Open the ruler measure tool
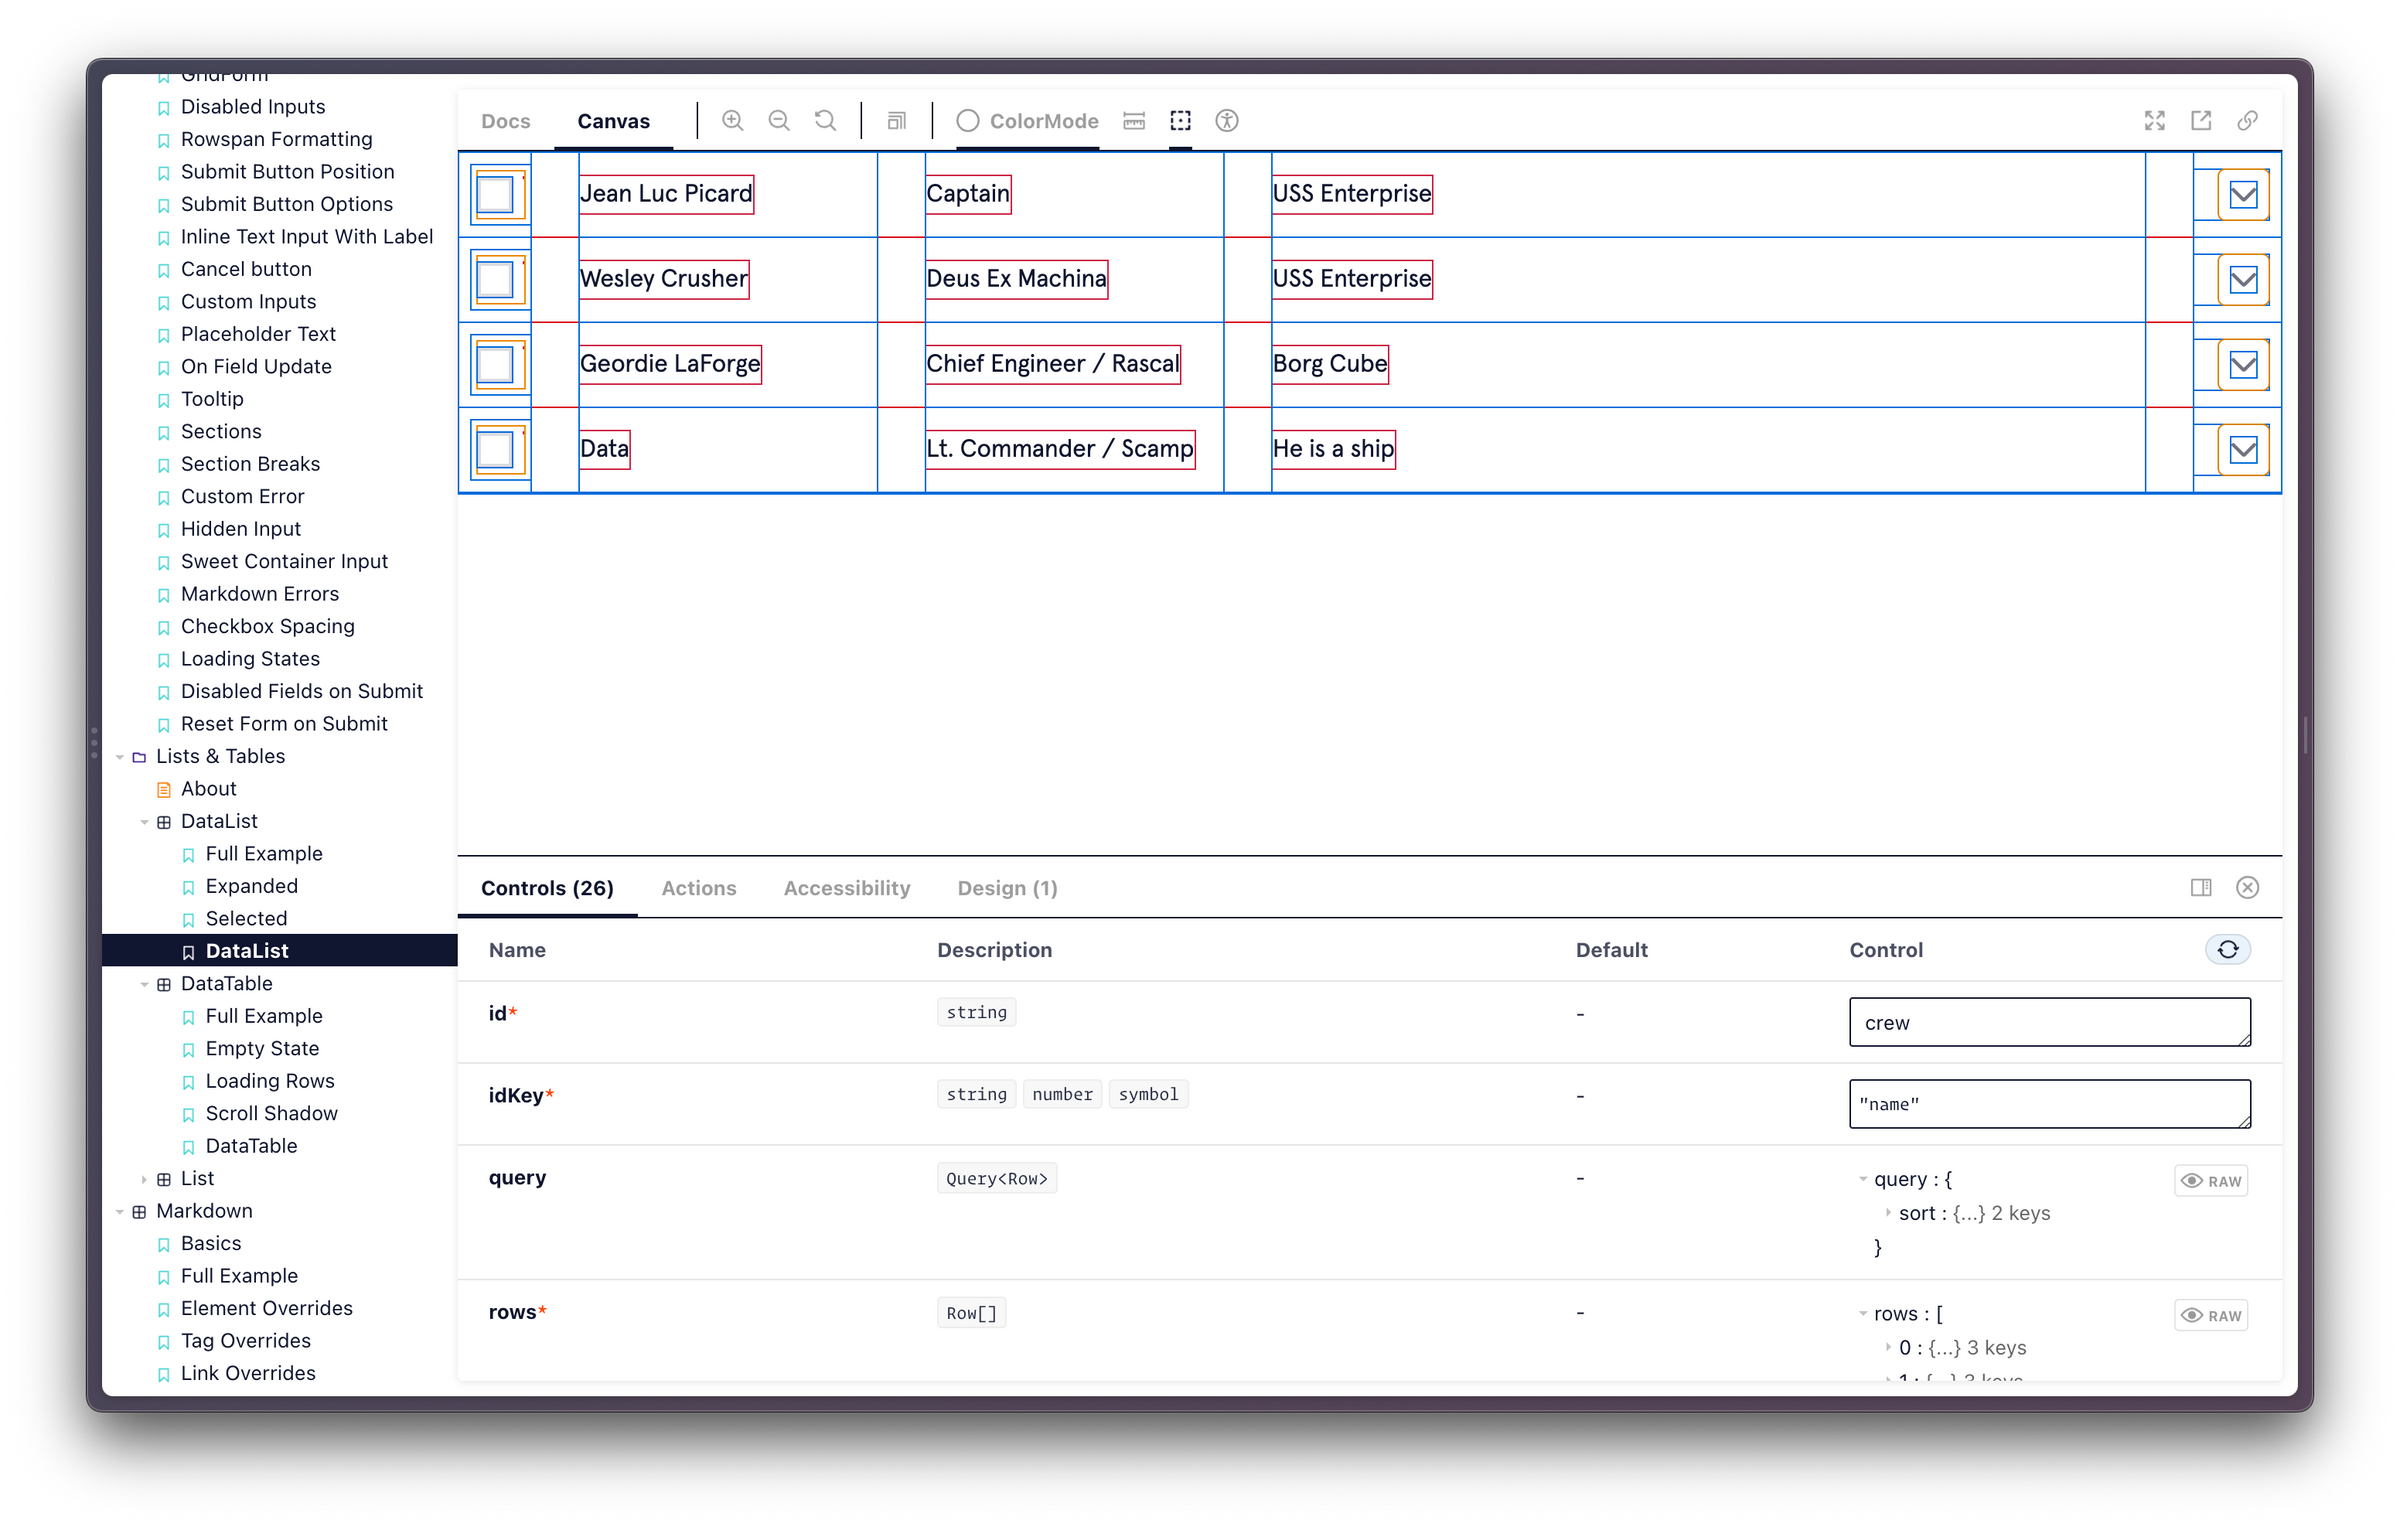The image size is (2400, 1526). pos(1134,120)
